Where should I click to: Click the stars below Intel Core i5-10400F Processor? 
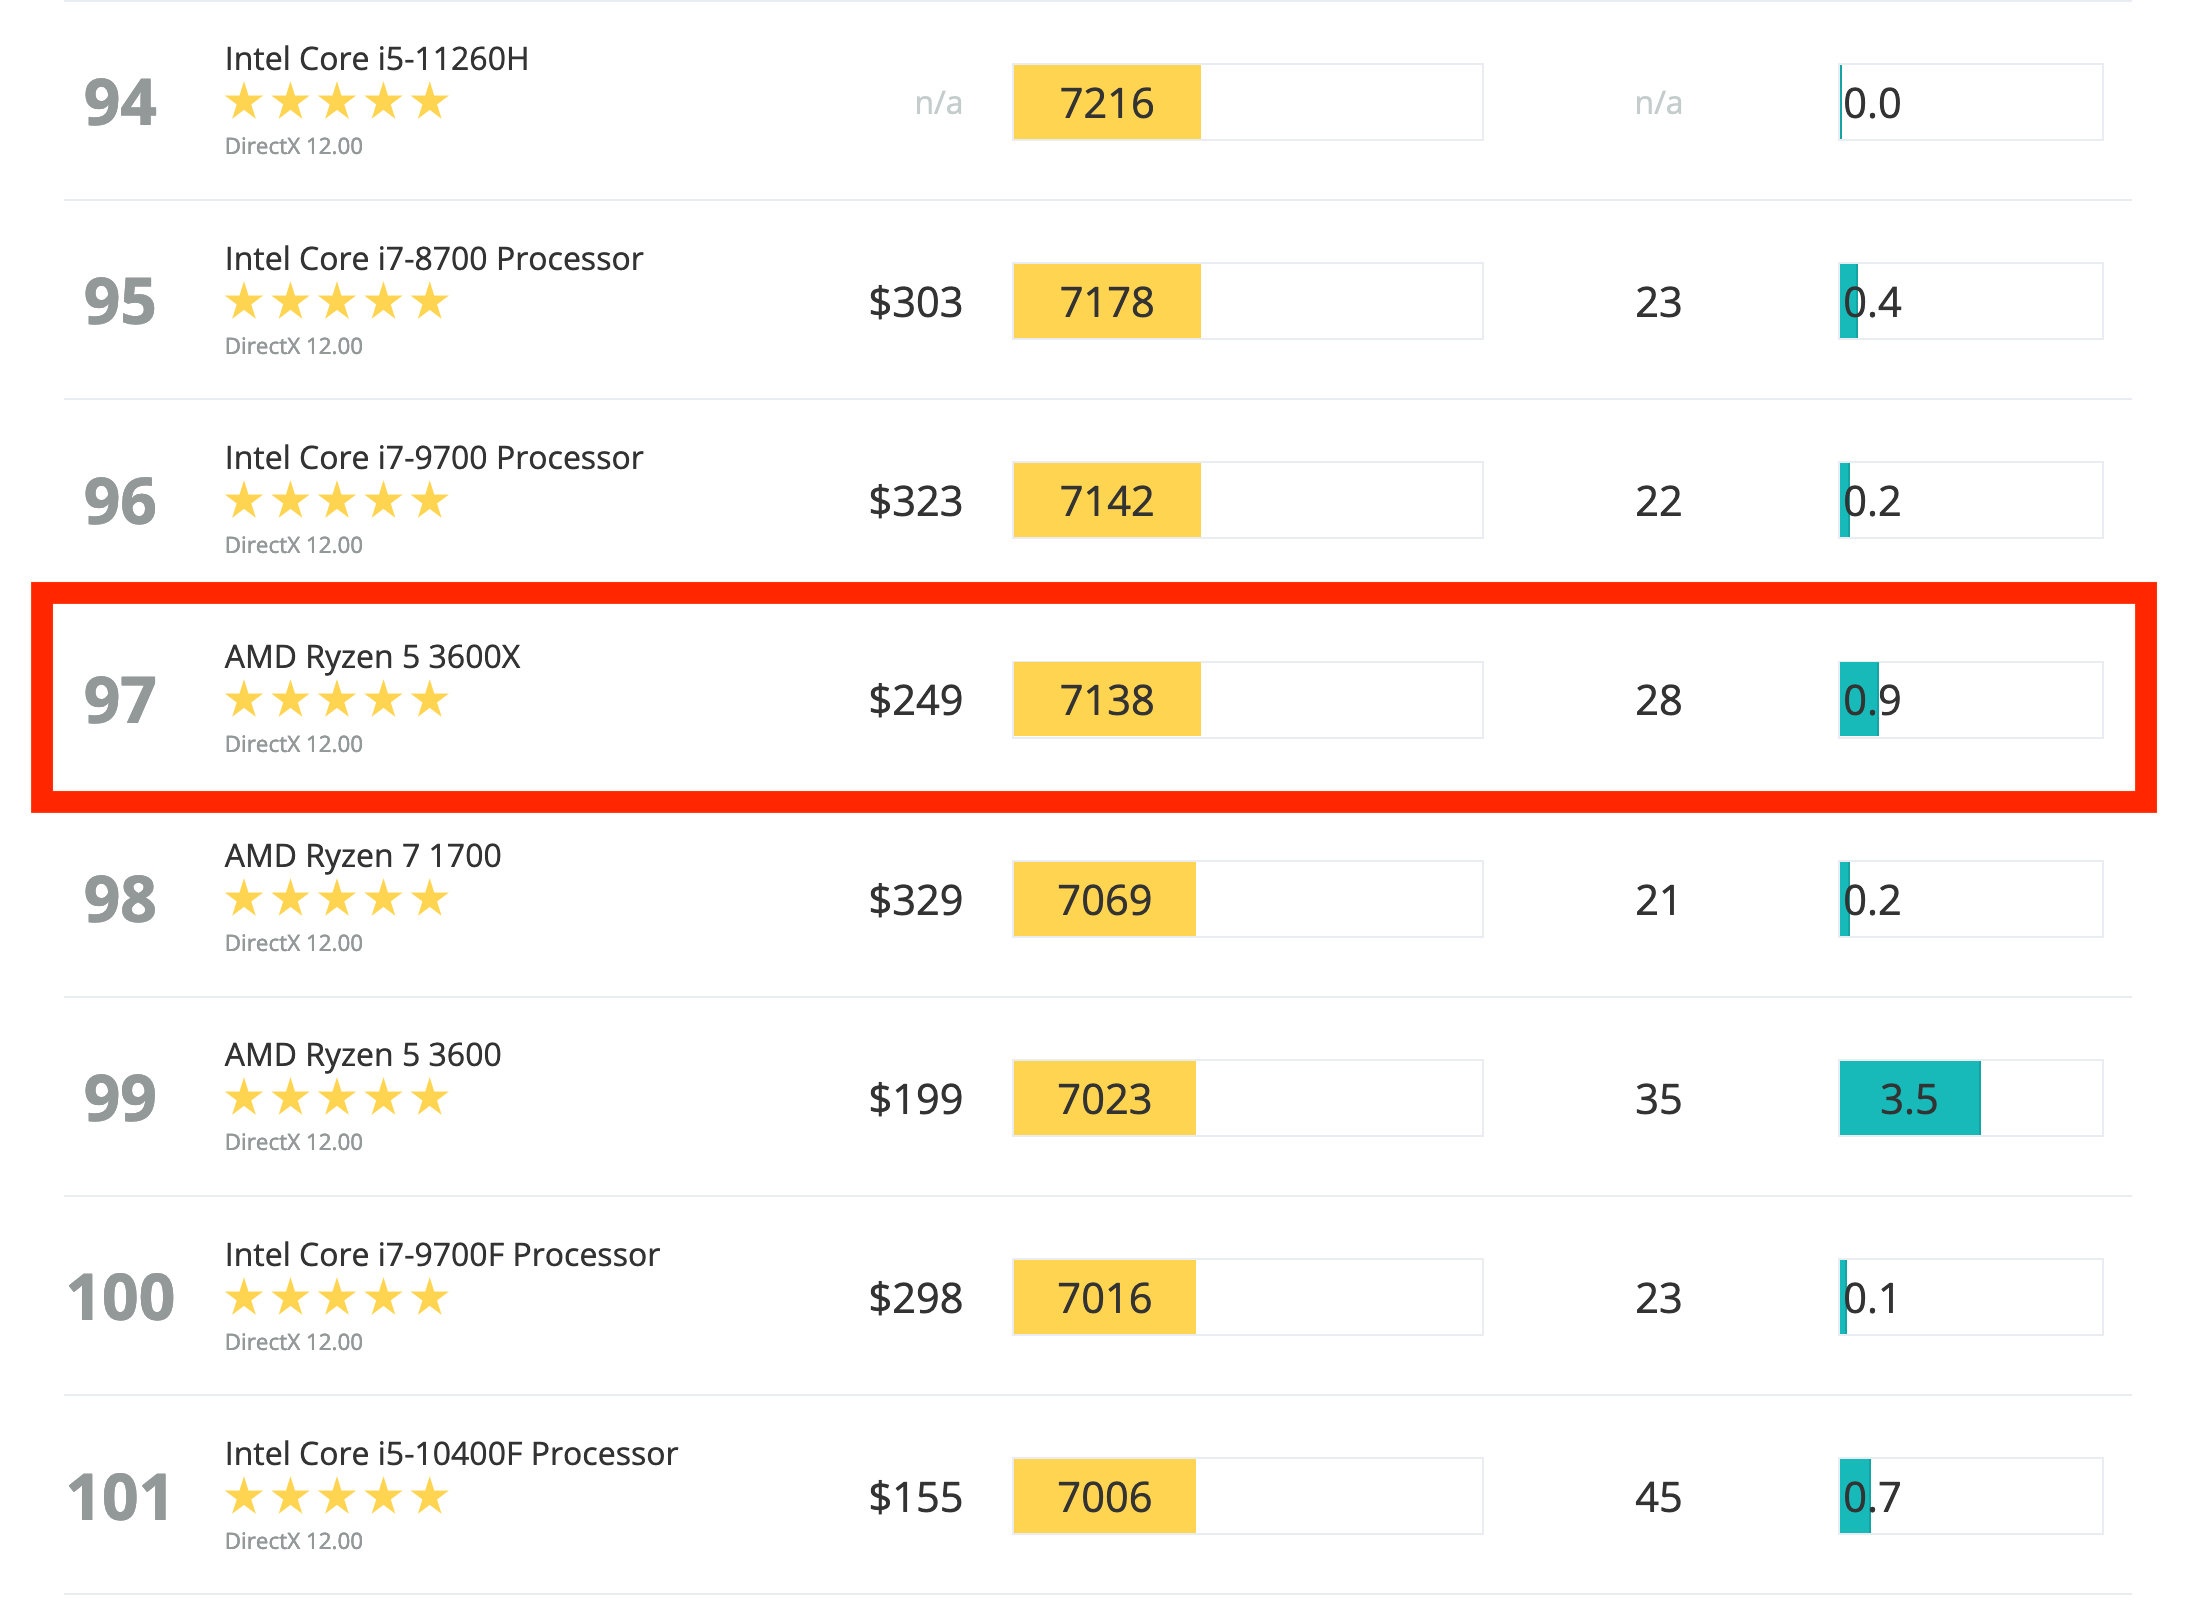pos(336,1497)
